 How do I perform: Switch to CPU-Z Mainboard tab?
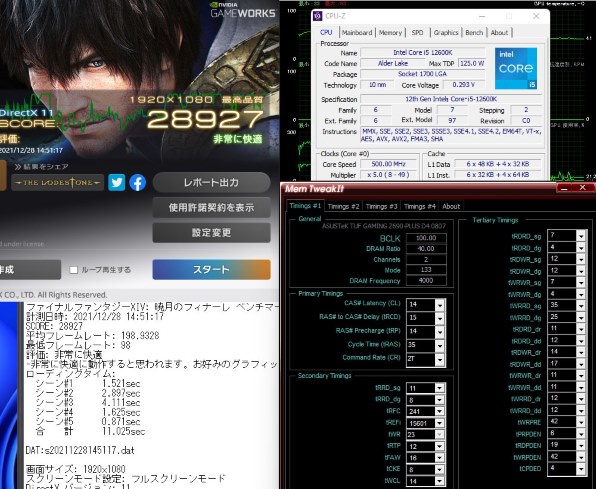[x=357, y=33]
